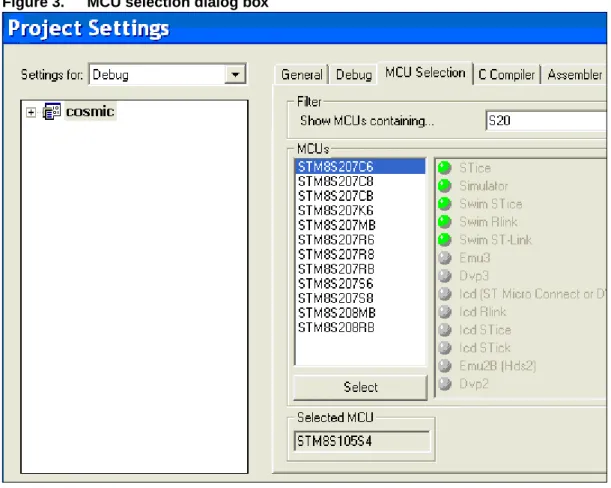Click the Selected MCU STM8S105S4 field
Screen dimensions: 611x488
click(362, 441)
